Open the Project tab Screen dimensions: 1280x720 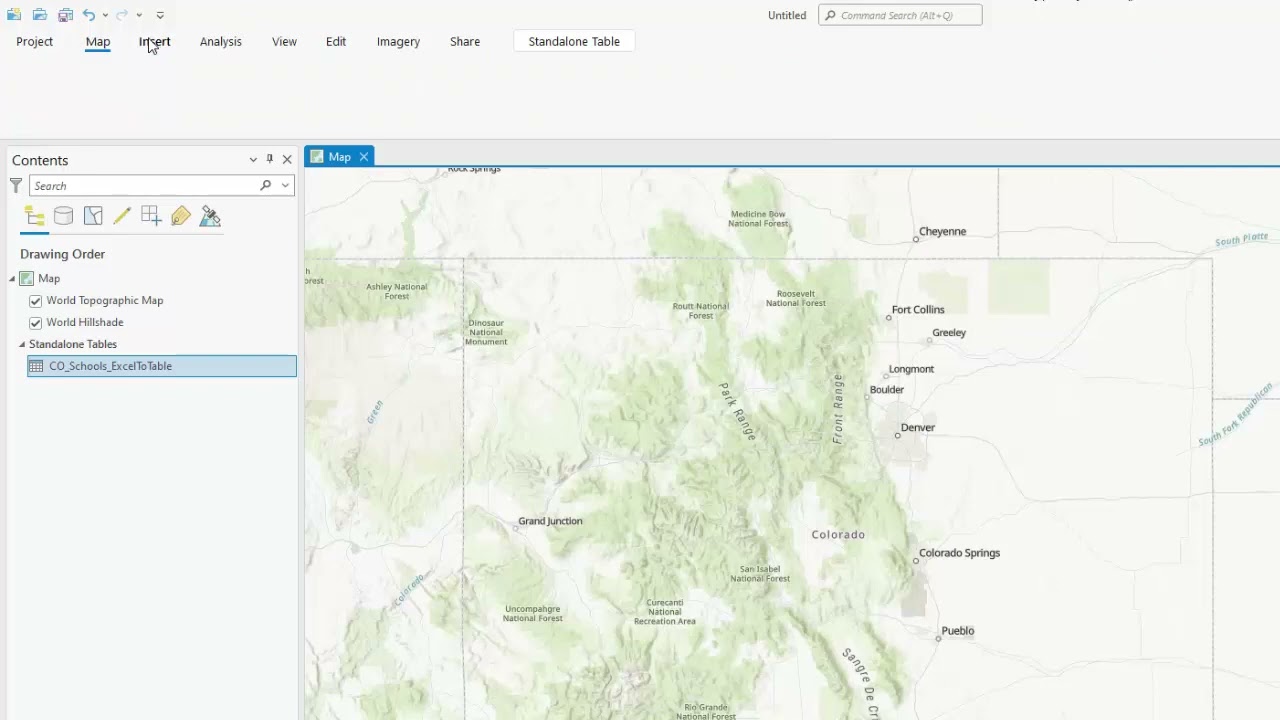pos(34,41)
